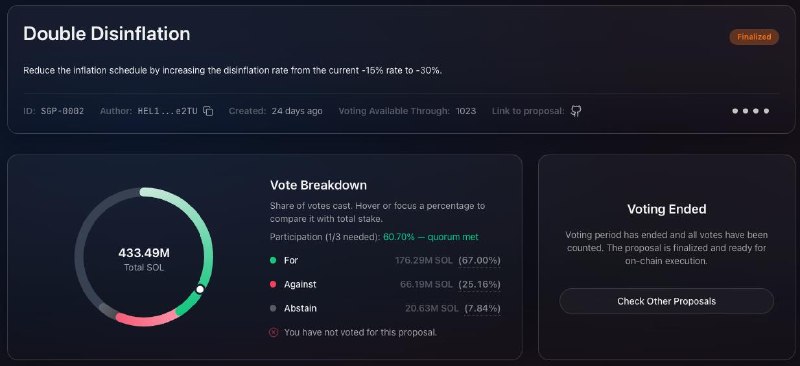This screenshot has height=366, width=800.
Task: Click the green For legend dot
Action: pyautogui.click(x=273, y=260)
